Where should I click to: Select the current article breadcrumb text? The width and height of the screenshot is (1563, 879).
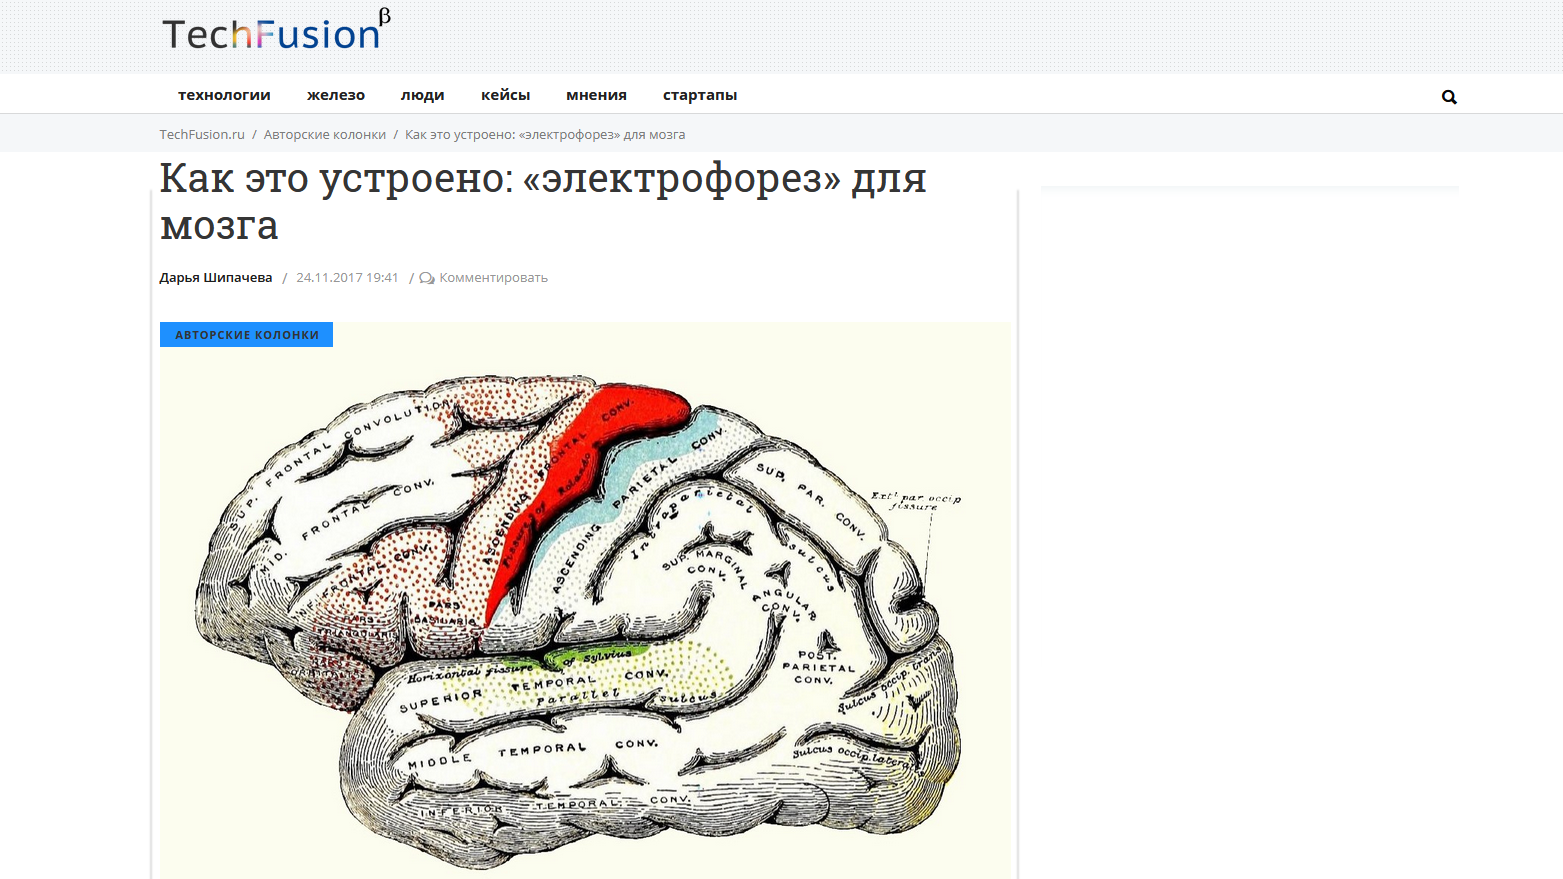545,134
